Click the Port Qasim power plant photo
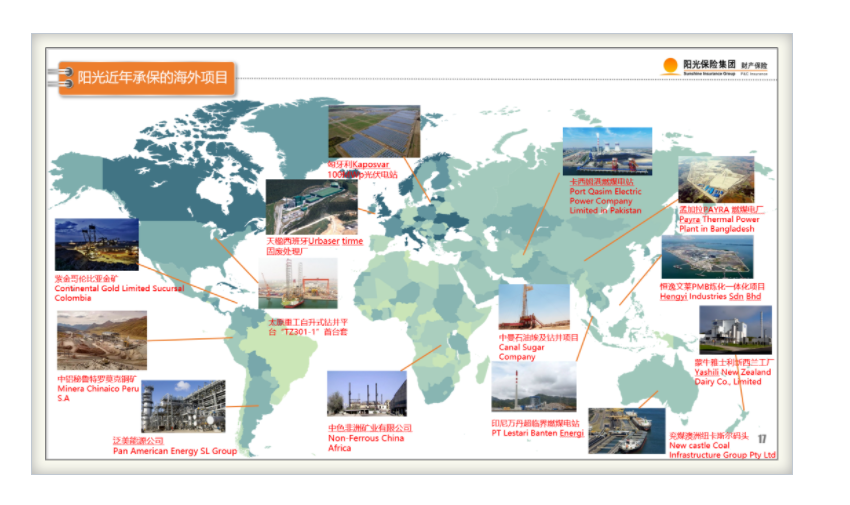850x505 pixels. [x=607, y=151]
